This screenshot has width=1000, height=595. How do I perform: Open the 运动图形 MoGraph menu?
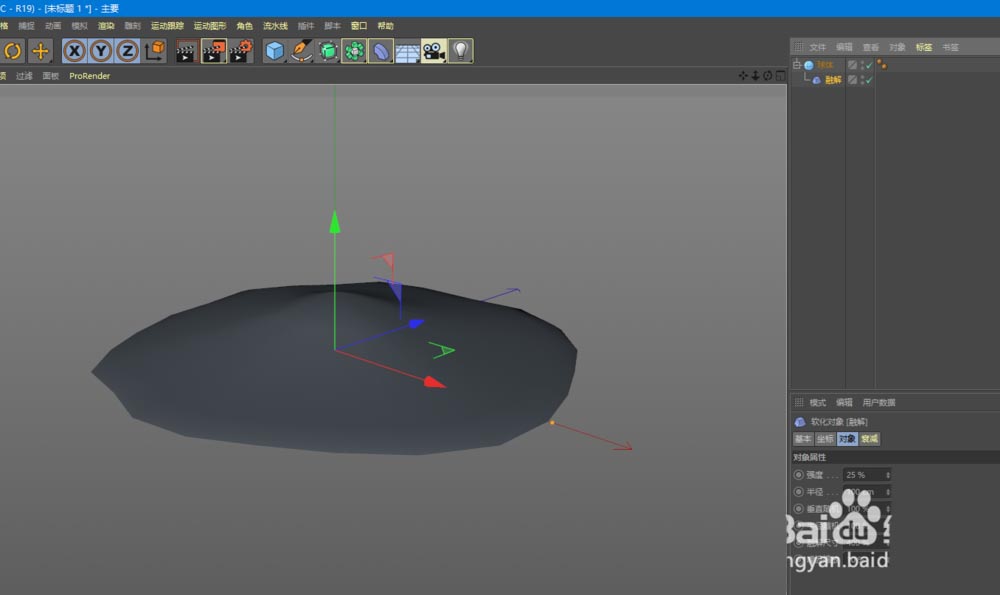pyautogui.click(x=209, y=26)
